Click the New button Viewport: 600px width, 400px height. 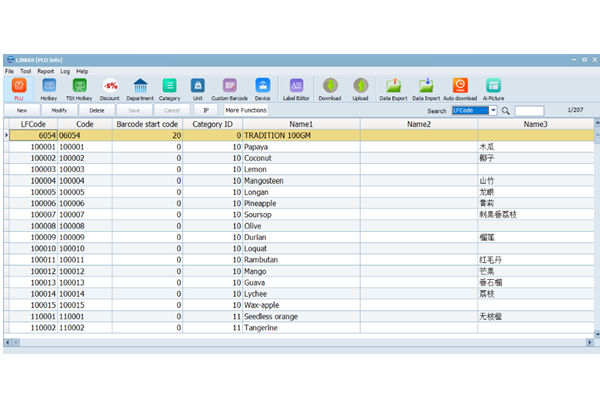click(x=20, y=110)
